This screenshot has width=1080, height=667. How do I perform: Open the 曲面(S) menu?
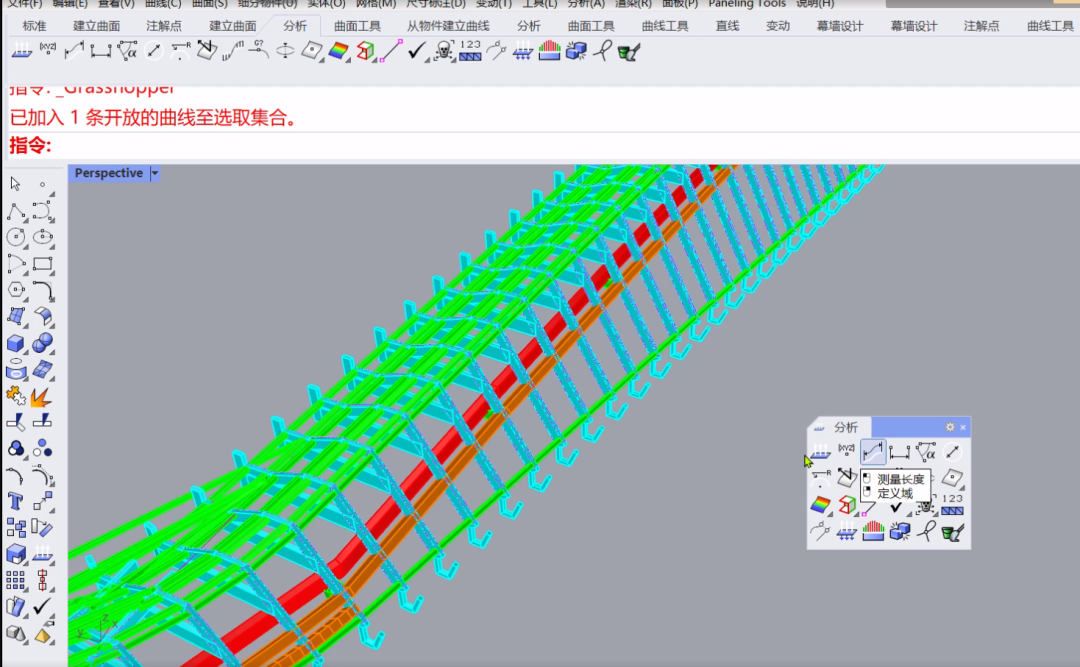[209, 4]
